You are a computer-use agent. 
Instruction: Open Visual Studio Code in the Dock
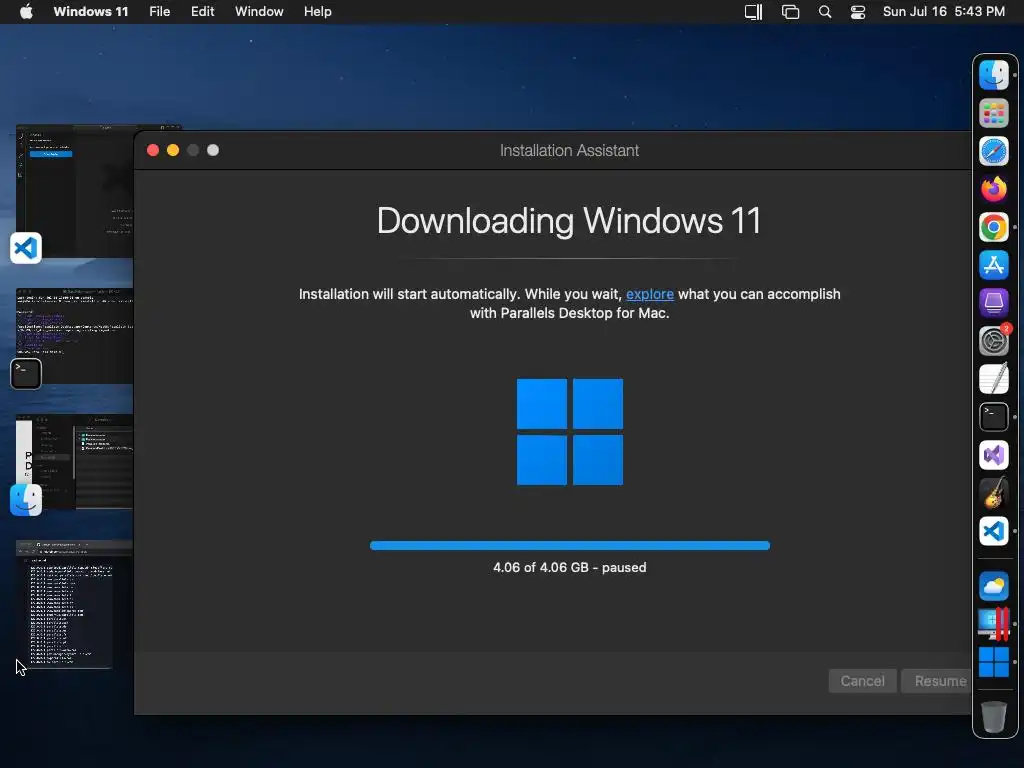(993, 531)
